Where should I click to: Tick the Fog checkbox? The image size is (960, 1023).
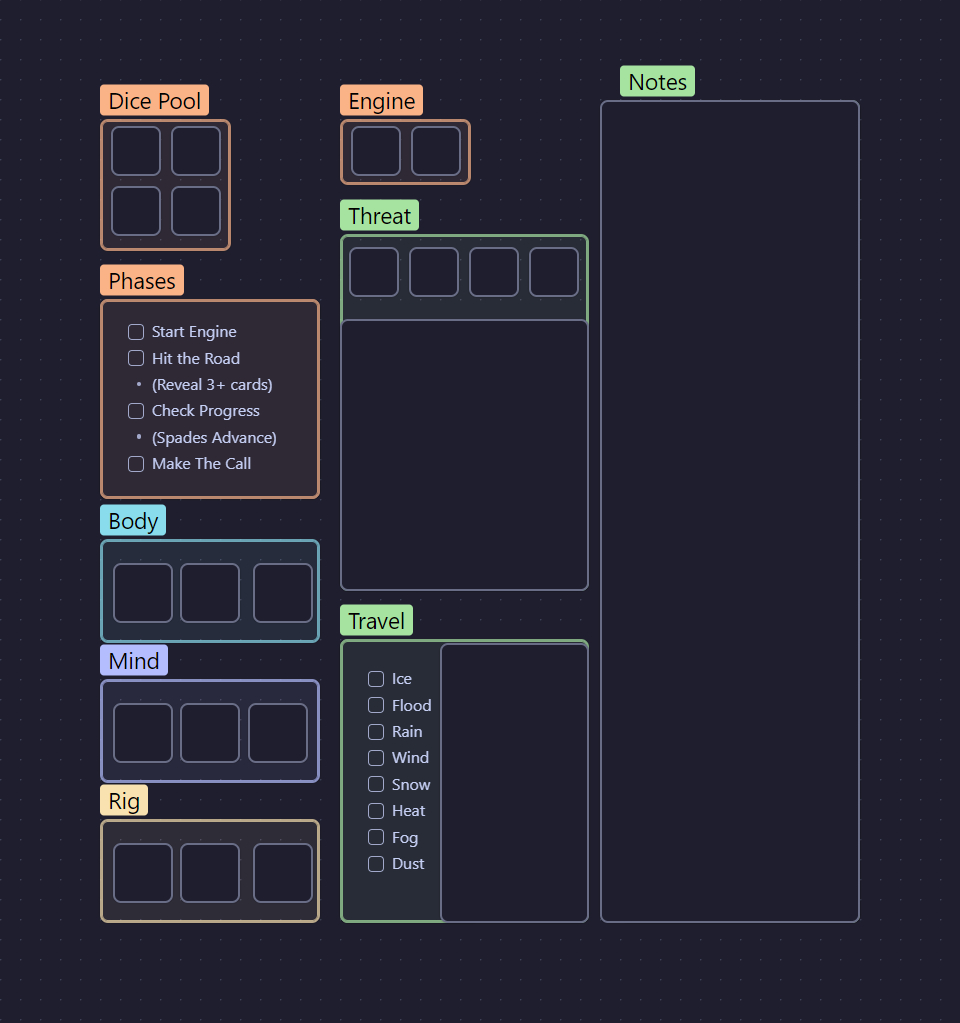coord(376,837)
